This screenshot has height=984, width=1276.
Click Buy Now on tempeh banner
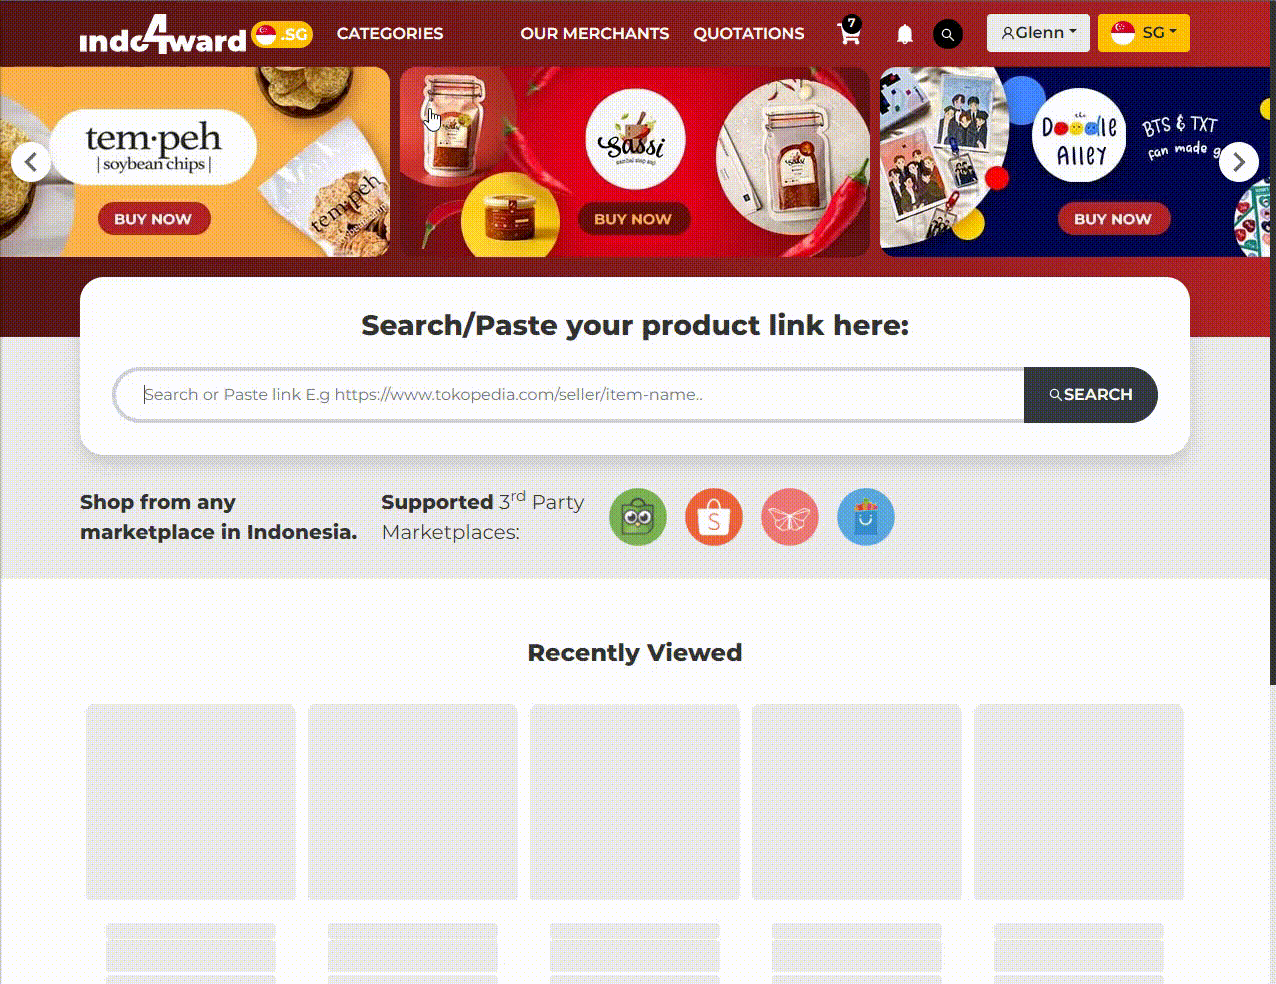153,219
